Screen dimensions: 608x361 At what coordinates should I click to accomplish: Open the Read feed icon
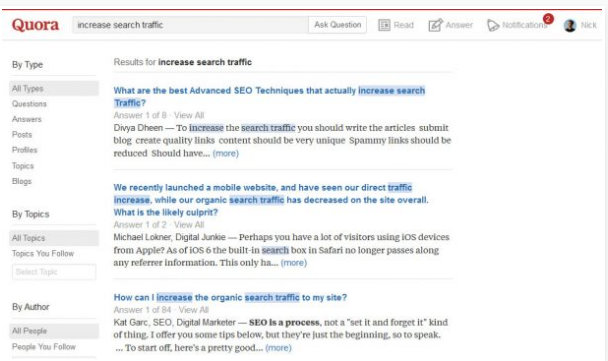(384, 25)
